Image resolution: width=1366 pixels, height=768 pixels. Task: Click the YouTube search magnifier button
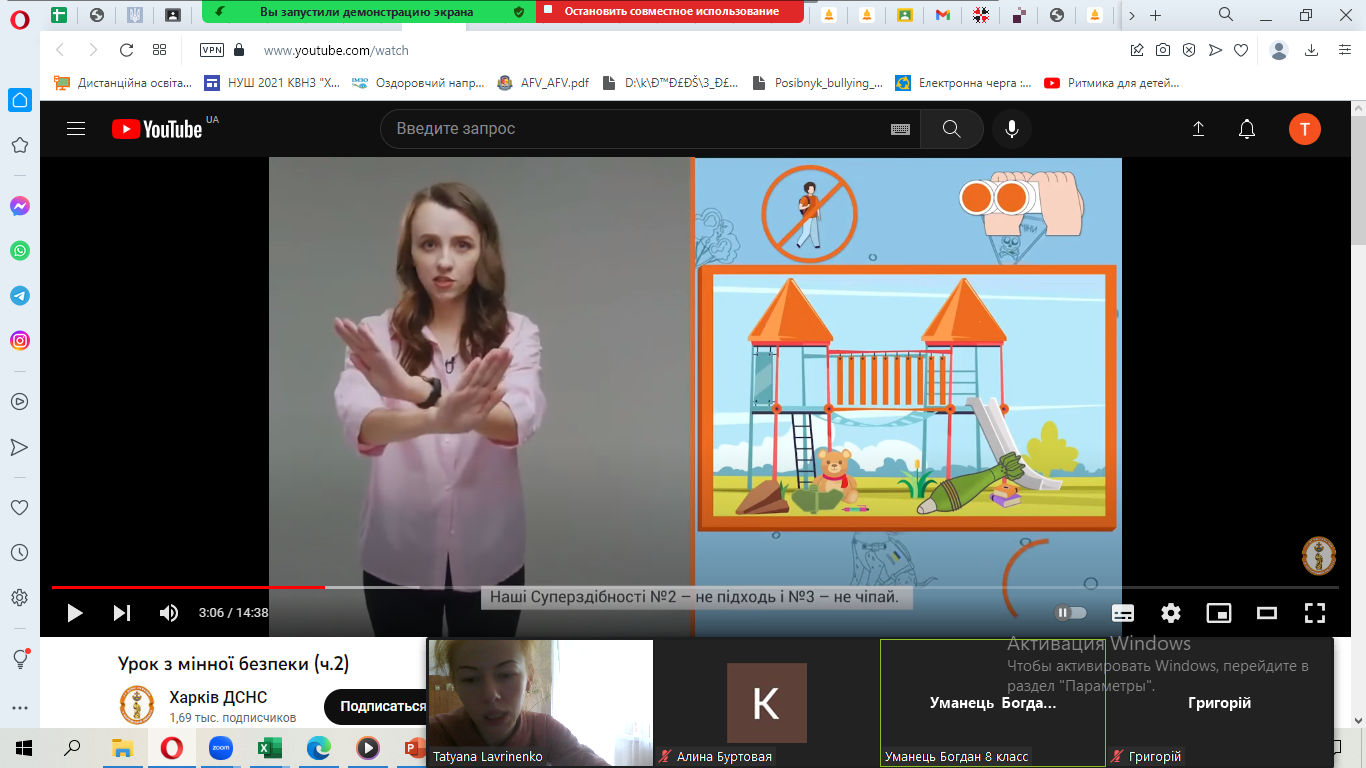tap(951, 129)
